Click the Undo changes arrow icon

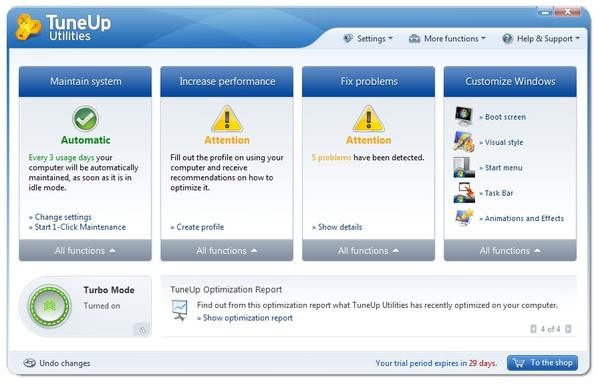point(29,363)
